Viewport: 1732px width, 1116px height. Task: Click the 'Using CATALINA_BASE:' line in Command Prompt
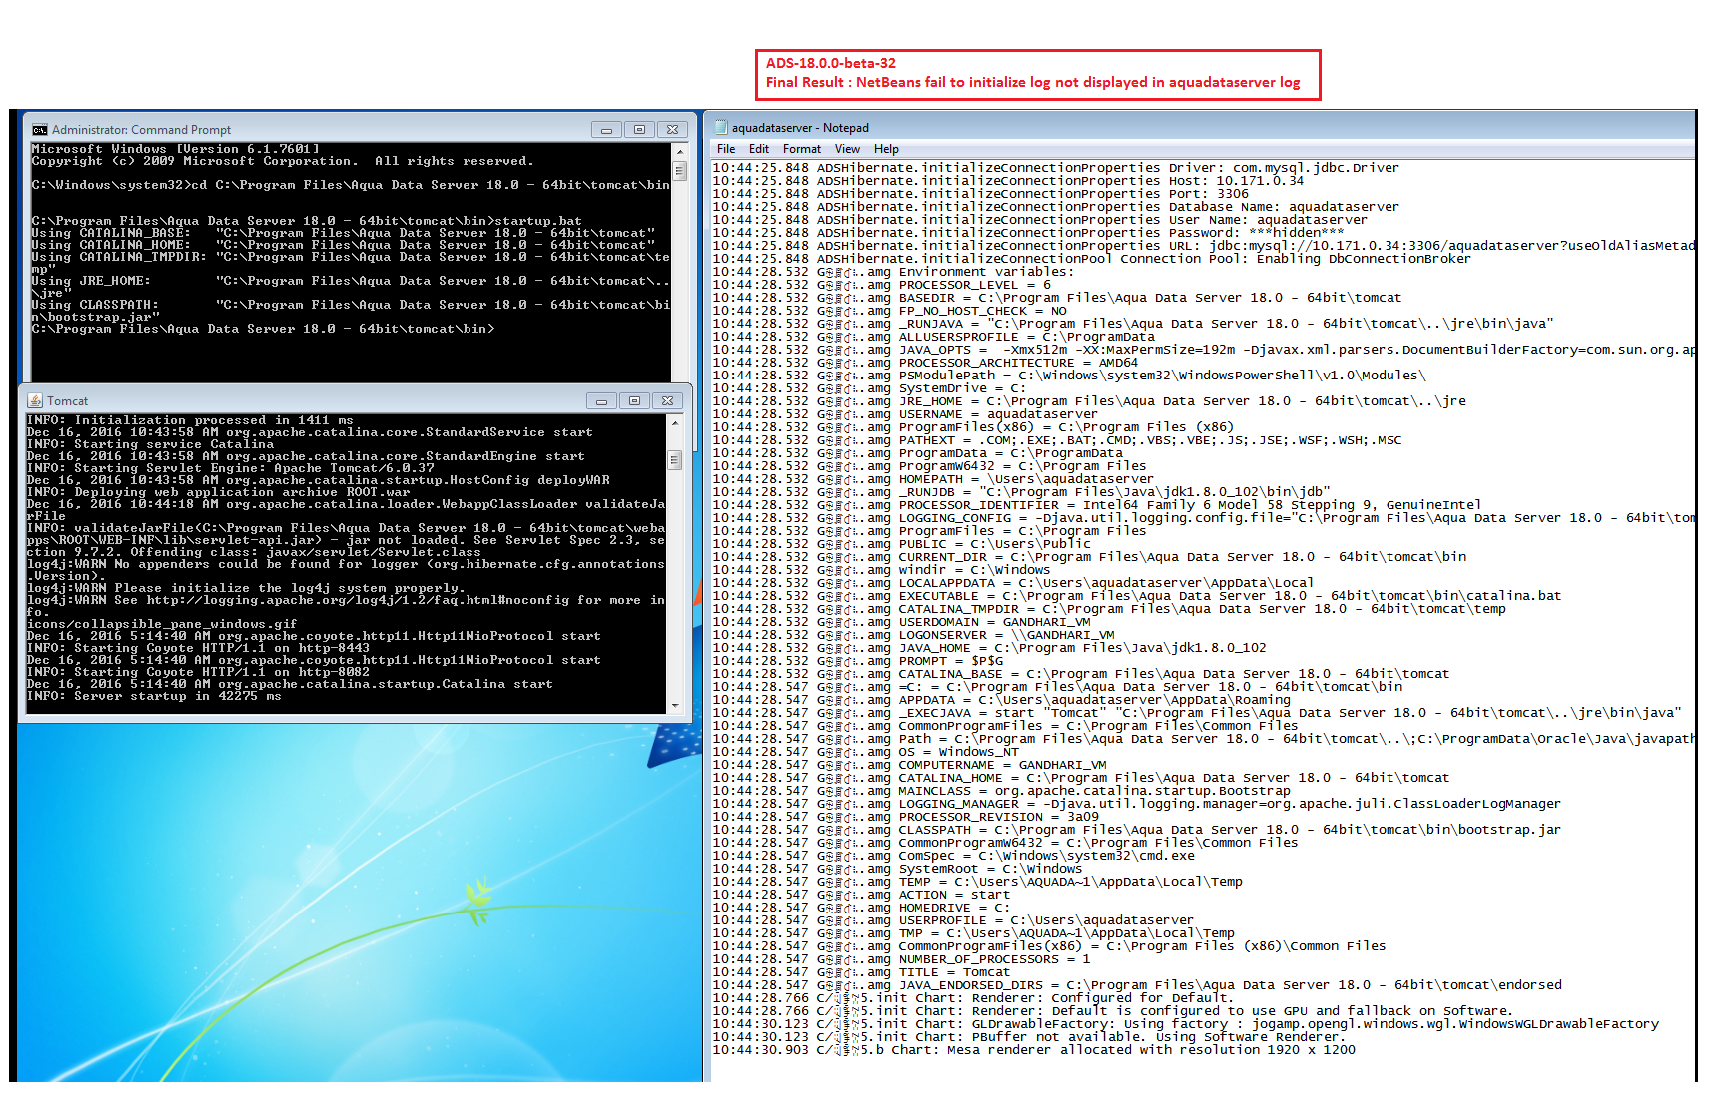click(343, 233)
